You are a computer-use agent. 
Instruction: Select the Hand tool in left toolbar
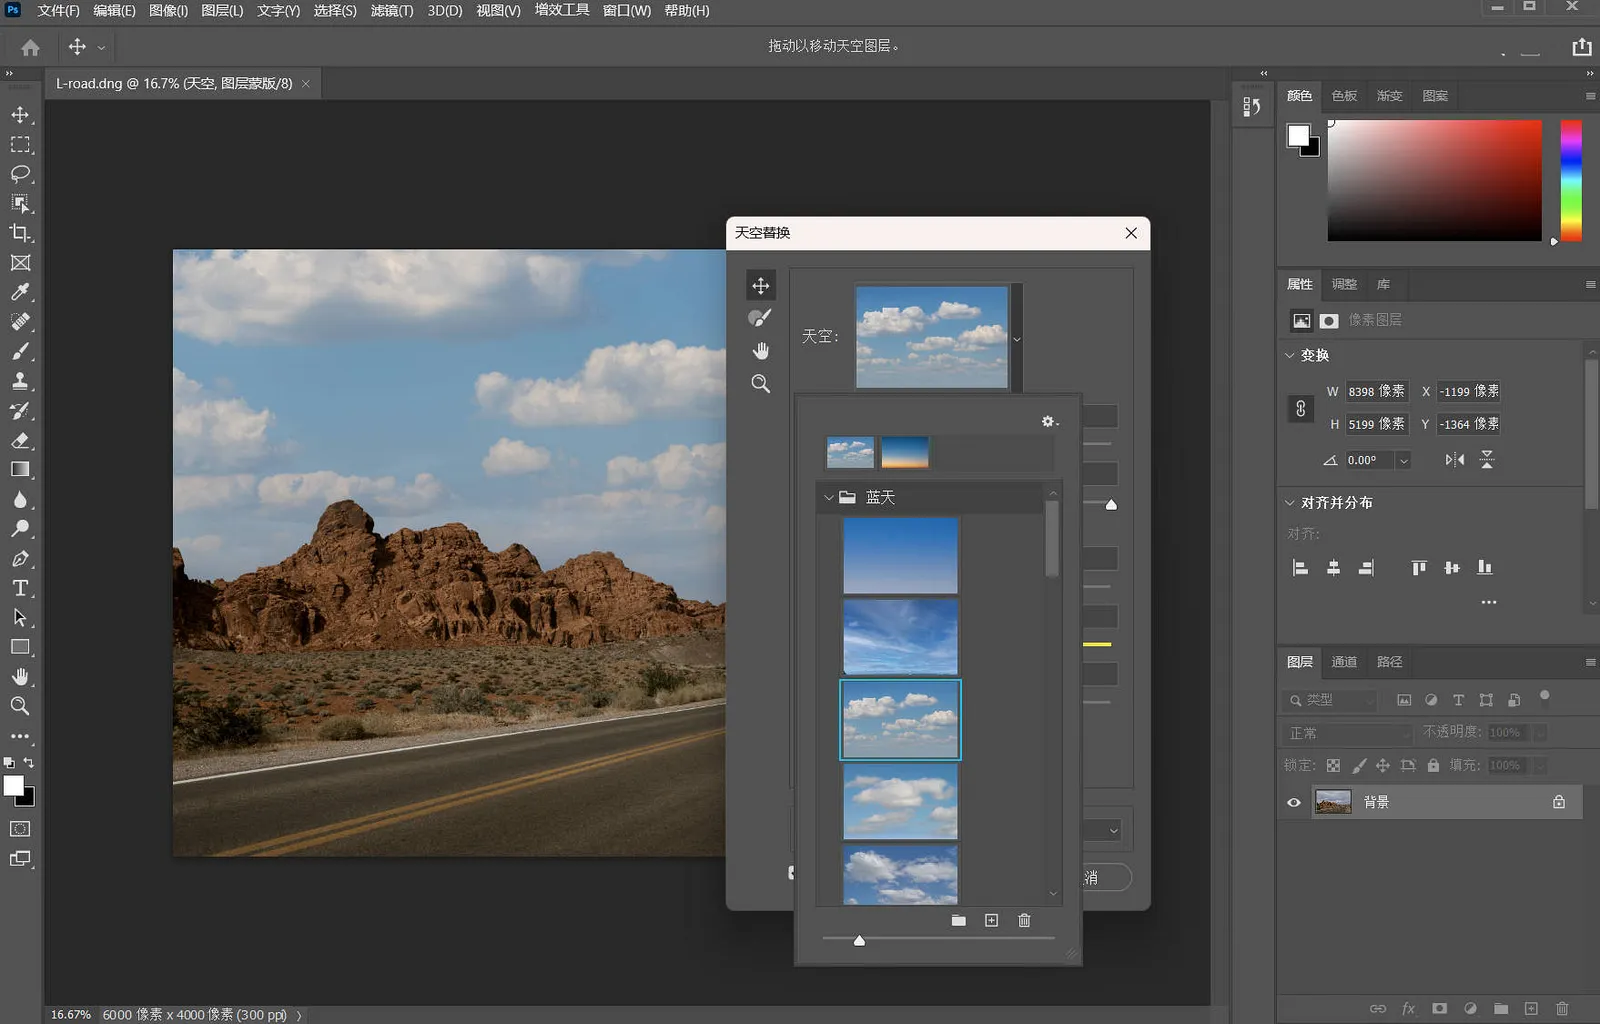20,676
